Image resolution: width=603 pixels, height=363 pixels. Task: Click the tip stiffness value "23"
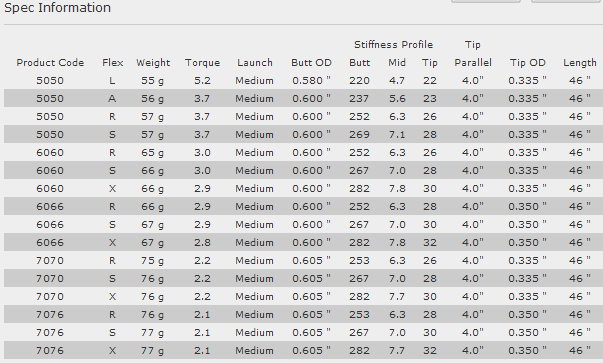point(430,99)
